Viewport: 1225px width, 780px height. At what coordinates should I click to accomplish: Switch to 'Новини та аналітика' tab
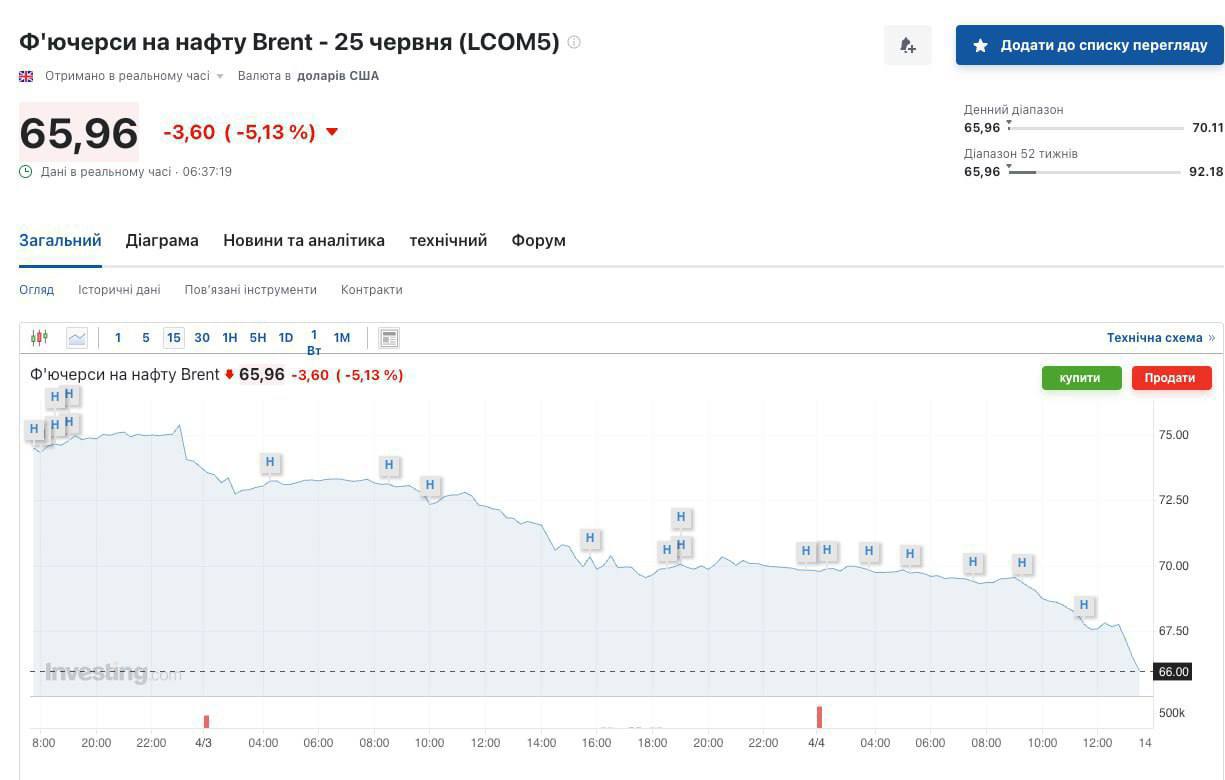(304, 240)
